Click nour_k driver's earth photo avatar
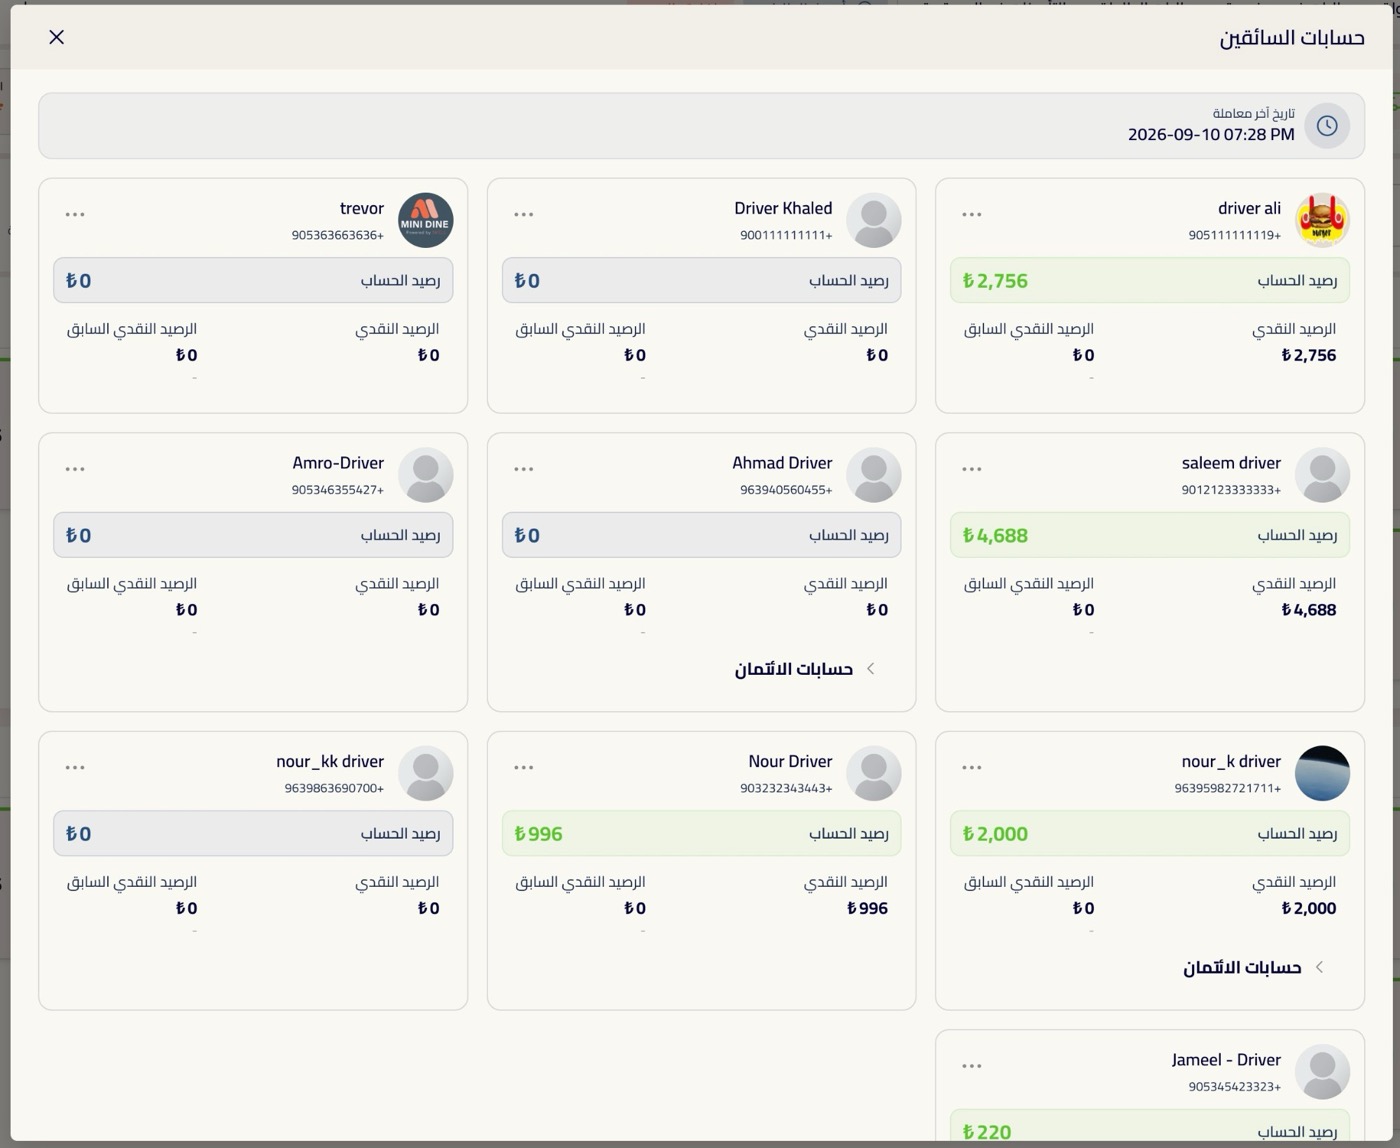 (1322, 773)
